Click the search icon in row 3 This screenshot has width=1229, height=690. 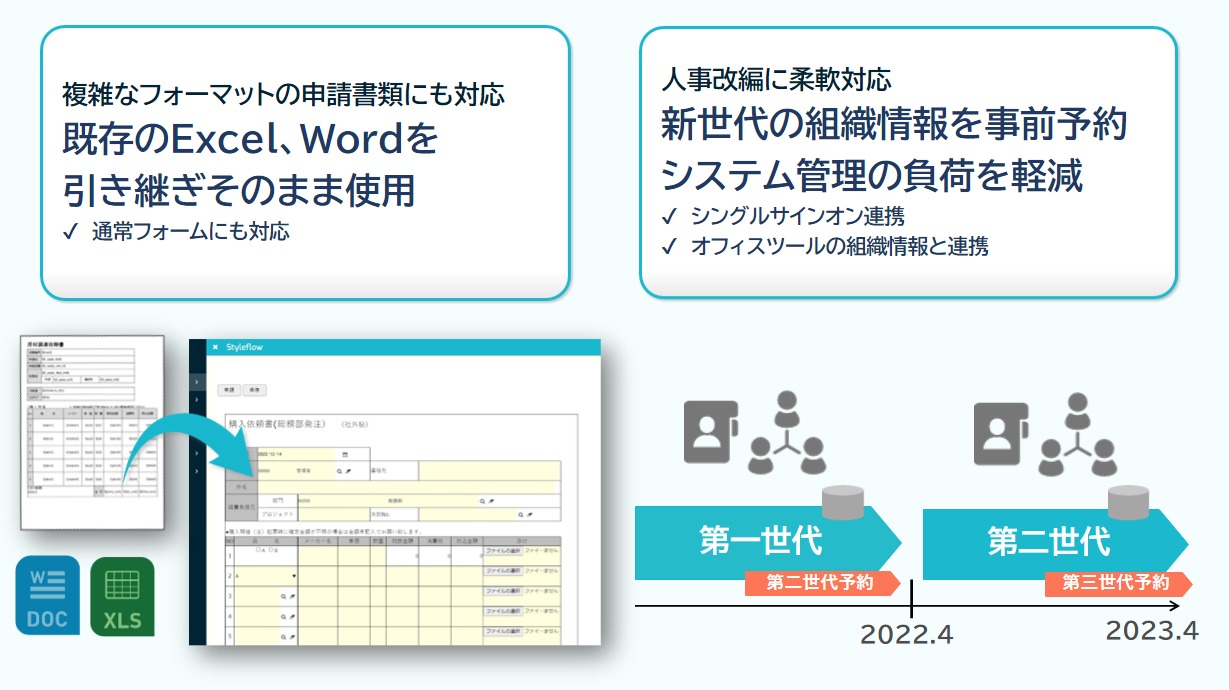pyautogui.click(x=284, y=596)
